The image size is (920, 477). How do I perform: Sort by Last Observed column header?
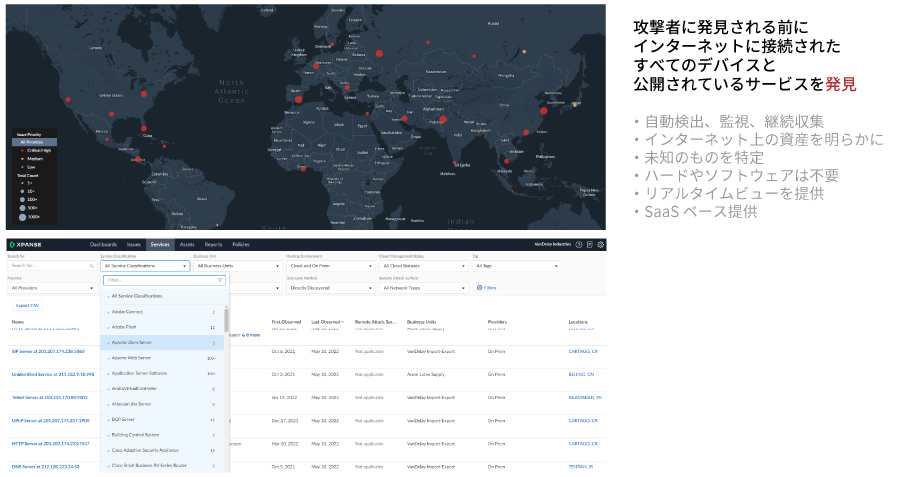tap(327, 322)
